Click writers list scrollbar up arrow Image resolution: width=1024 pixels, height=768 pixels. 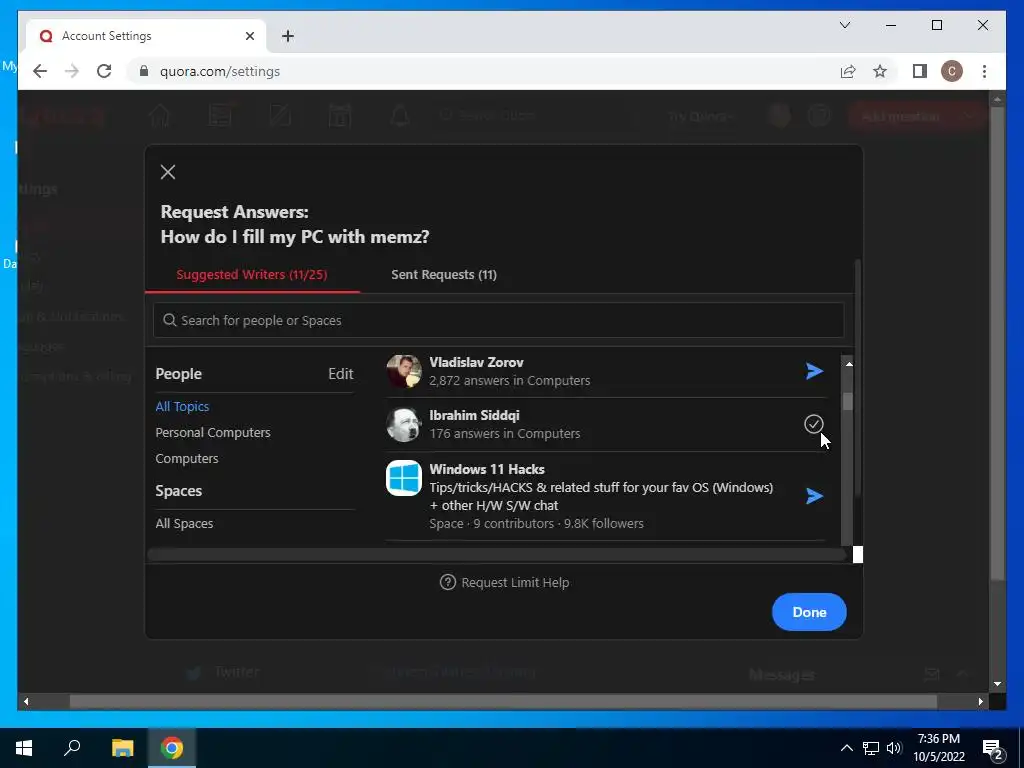tap(848, 364)
